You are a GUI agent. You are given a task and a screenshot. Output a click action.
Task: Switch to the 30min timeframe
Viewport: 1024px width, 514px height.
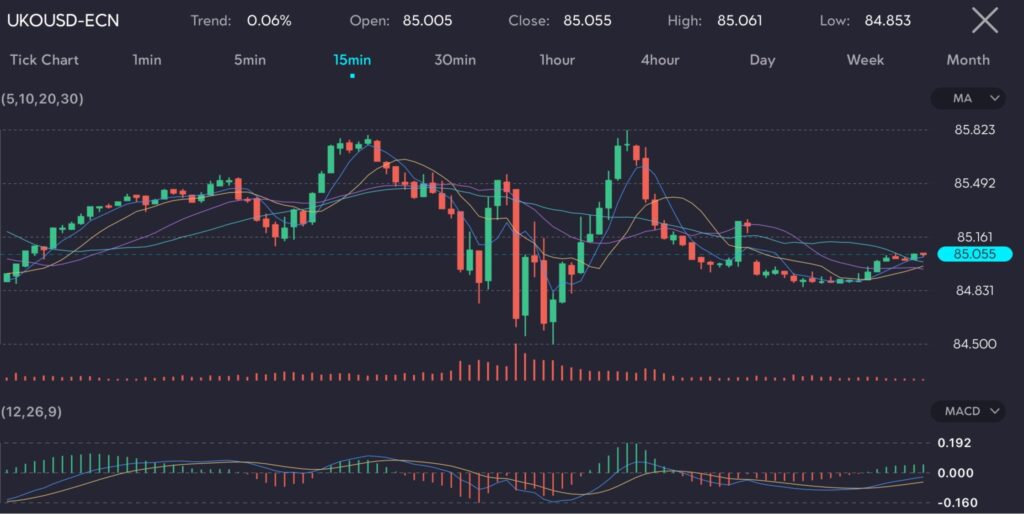(455, 60)
